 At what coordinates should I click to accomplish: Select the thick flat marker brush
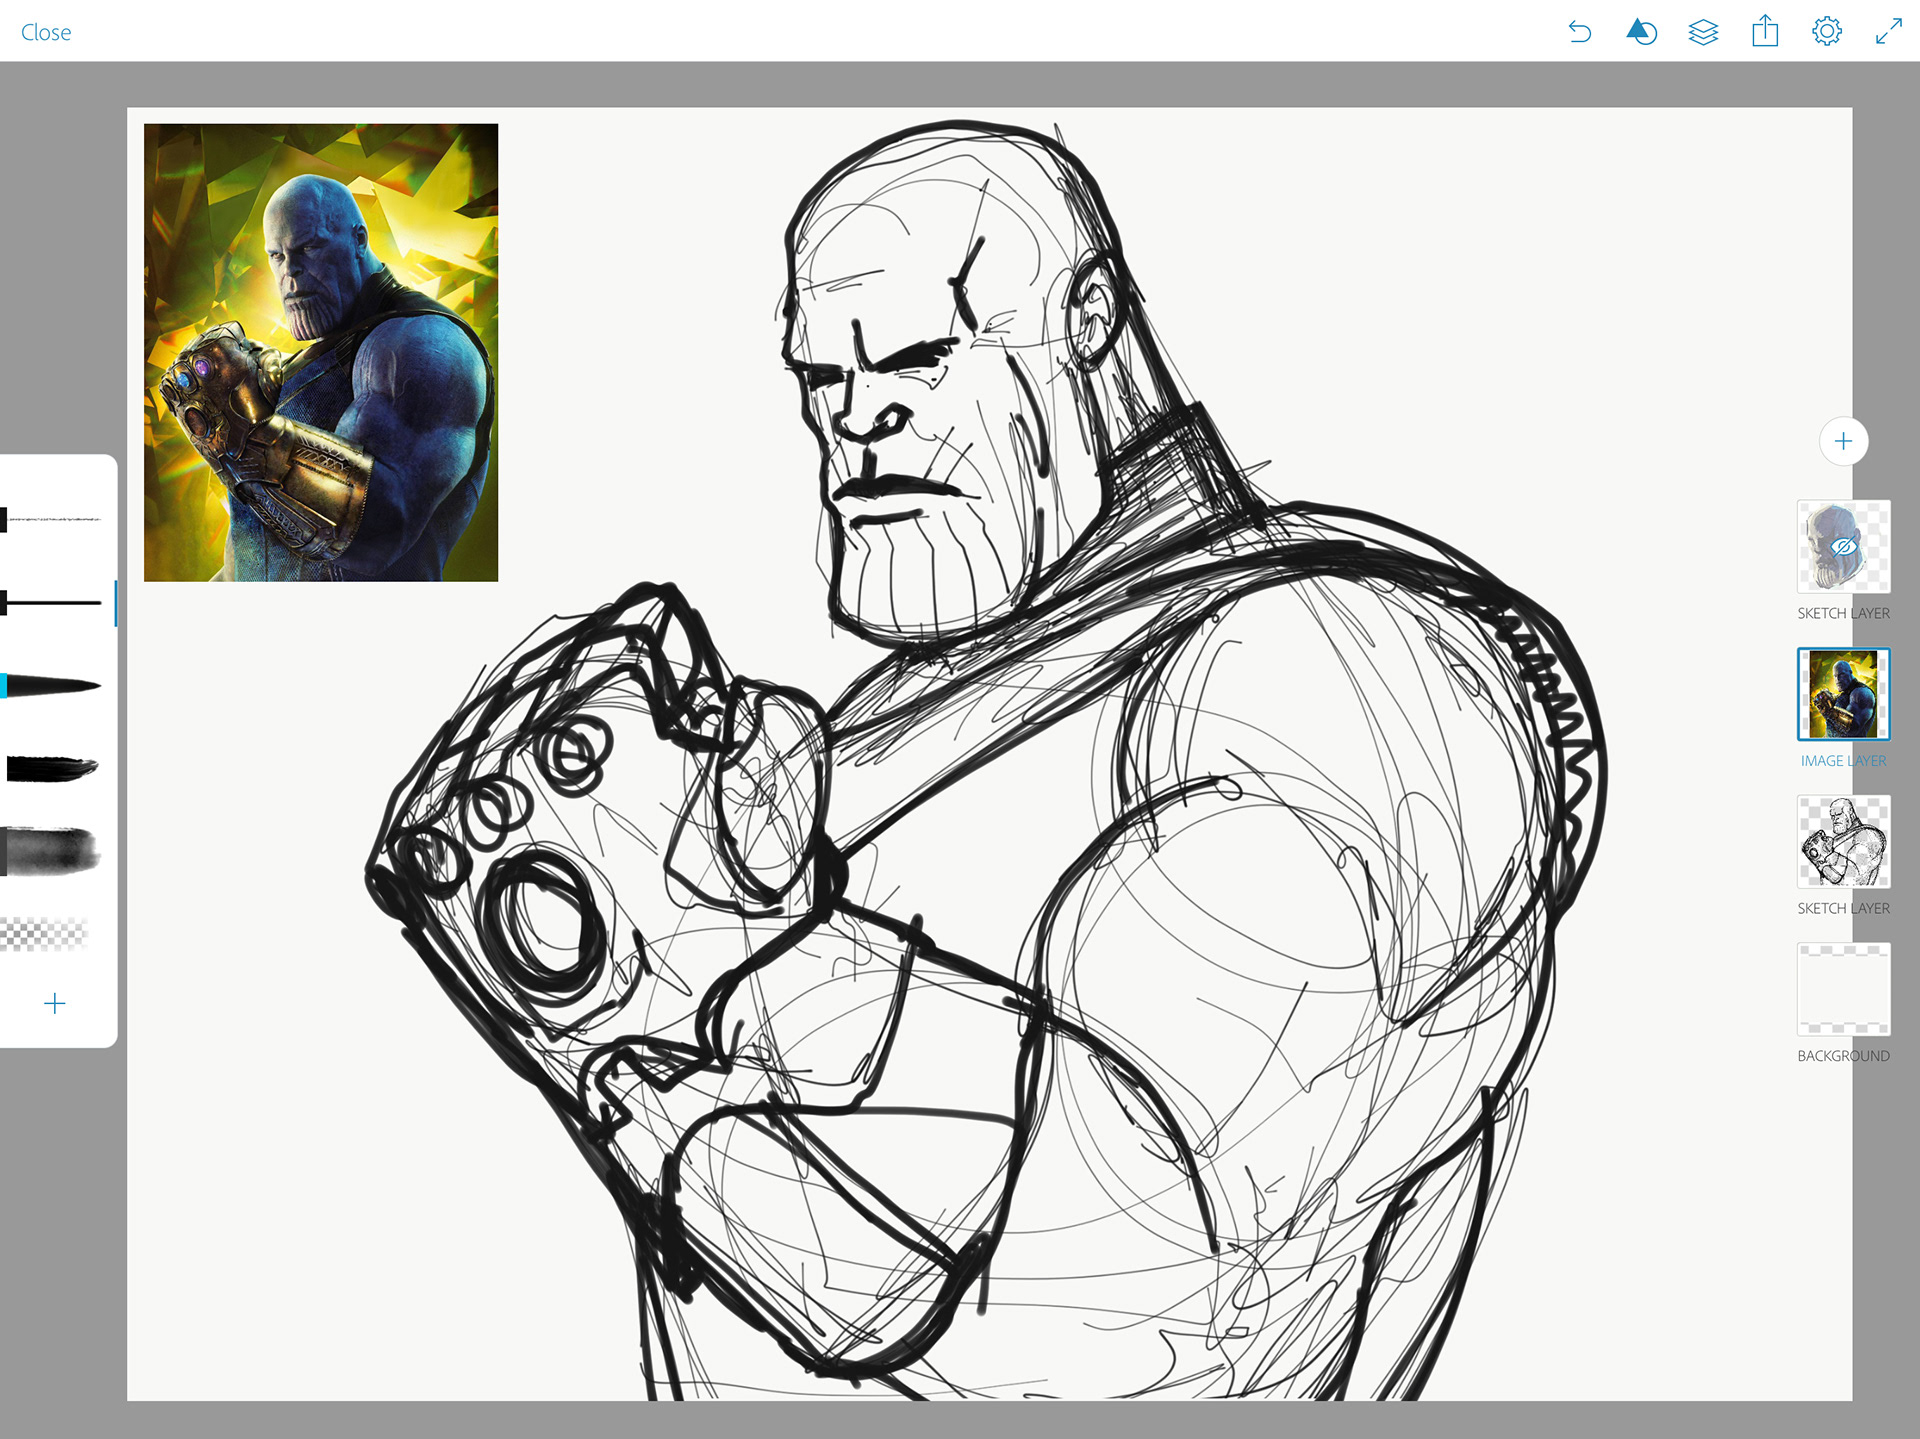tap(52, 769)
